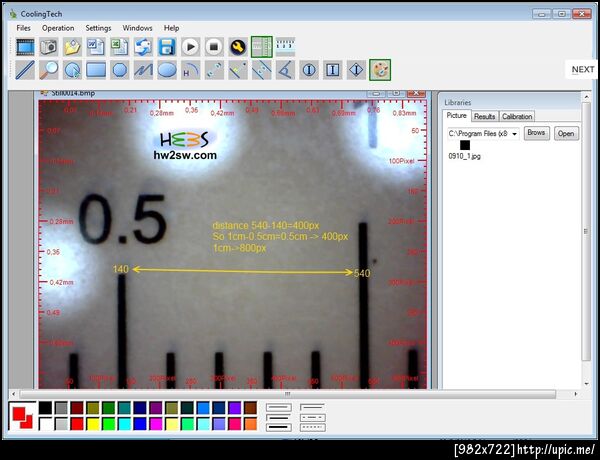Select the zigzag polyline tool
The height and width of the screenshot is (460, 600).
(x=143, y=70)
